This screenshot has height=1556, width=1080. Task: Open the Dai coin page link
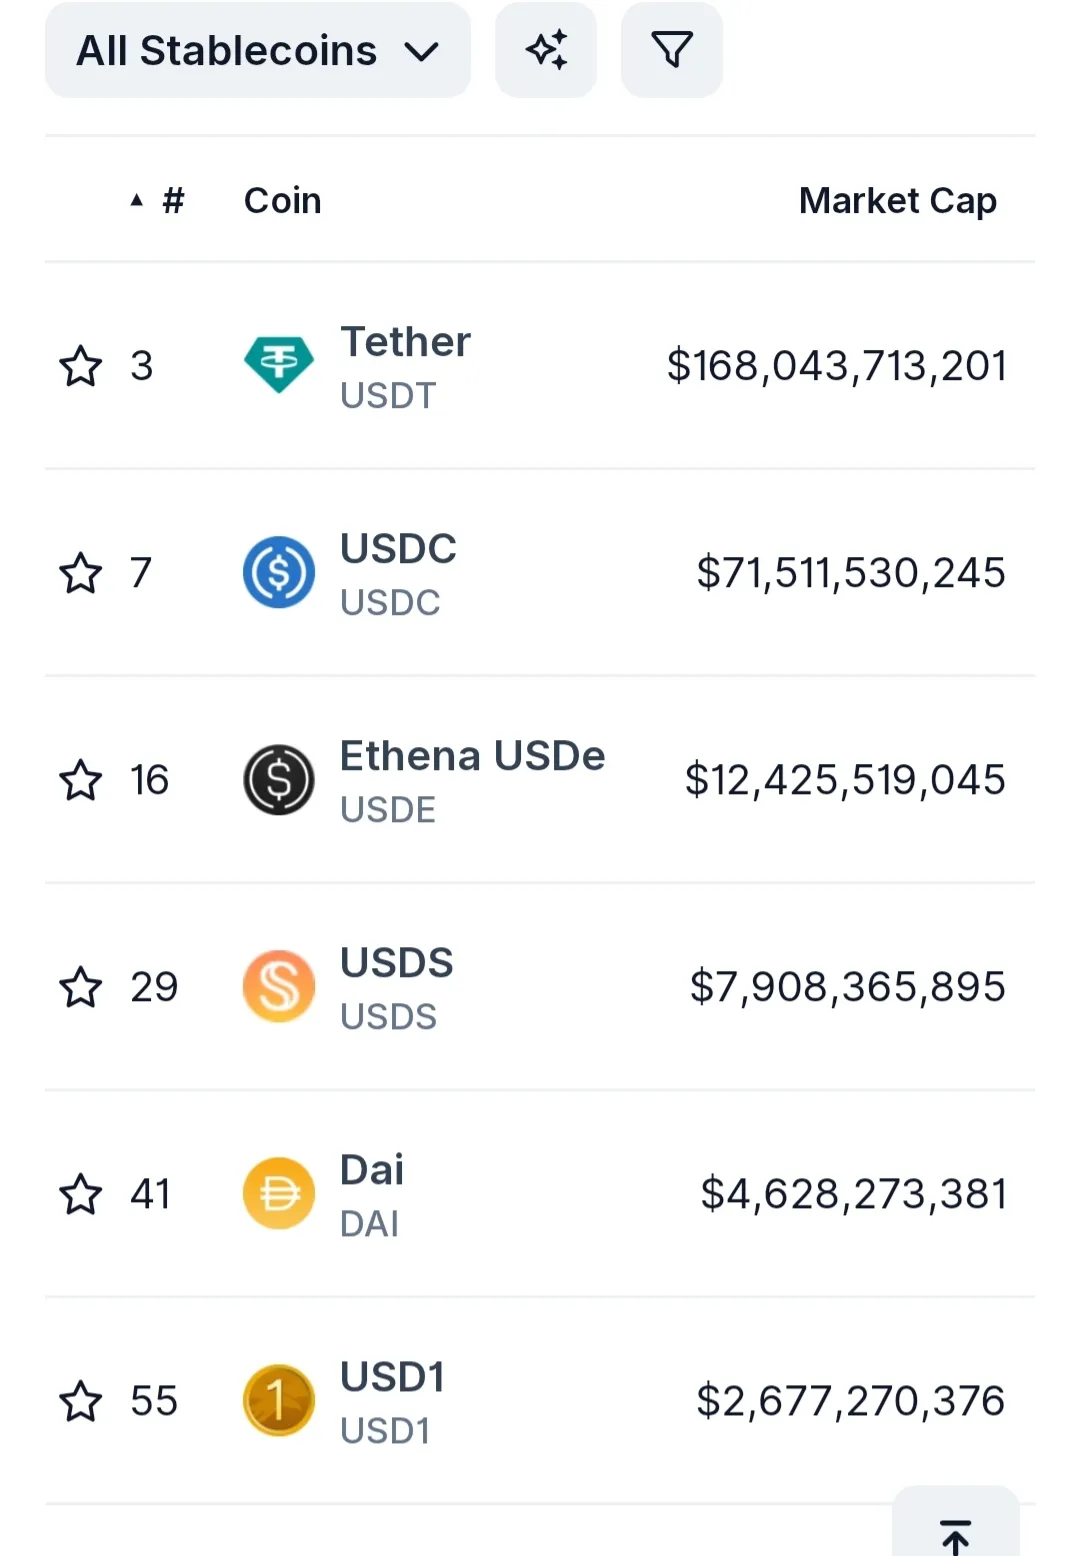coord(372,1170)
